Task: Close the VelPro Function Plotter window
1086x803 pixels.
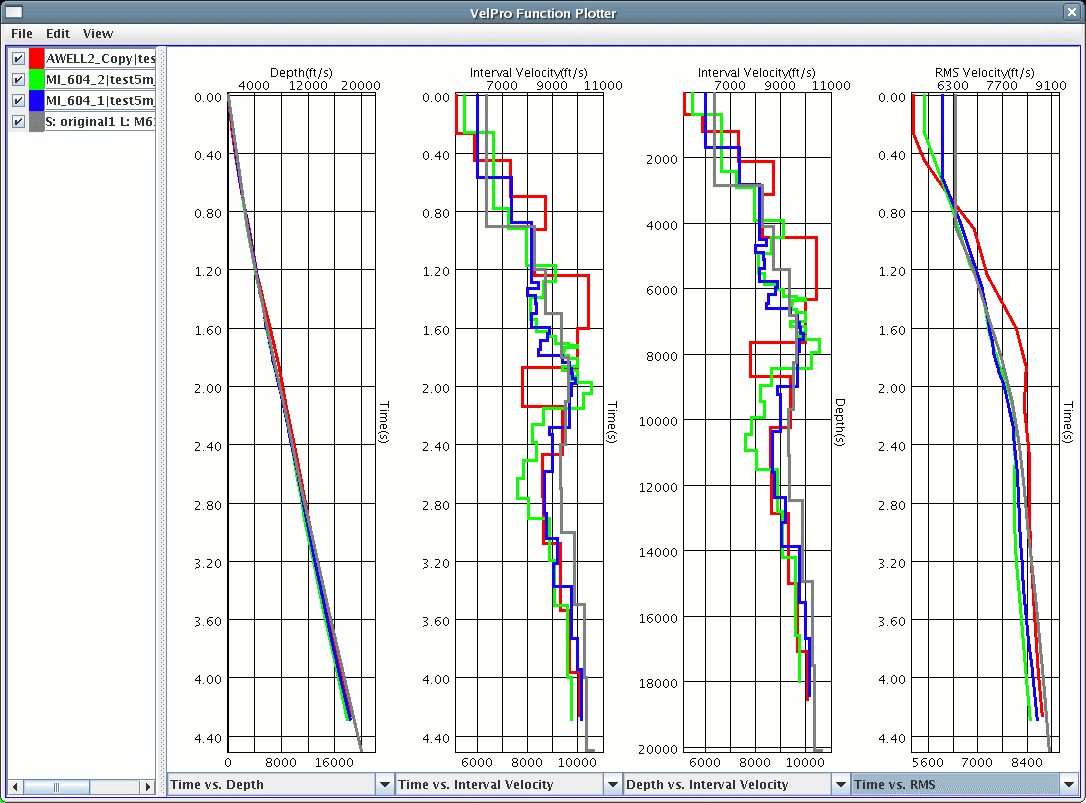Action: click(1070, 12)
